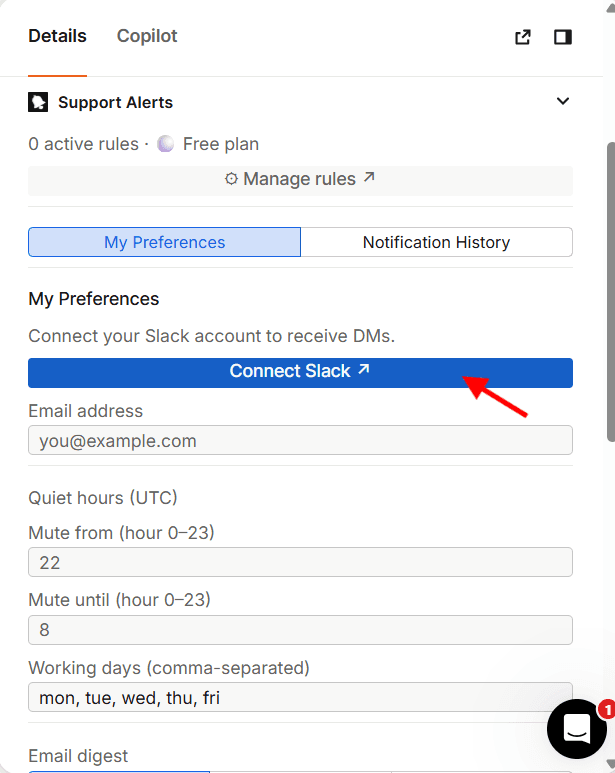Viewport: 615px width, 773px height.
Task: Click the "Email digest" label
Action: [78, 756]
